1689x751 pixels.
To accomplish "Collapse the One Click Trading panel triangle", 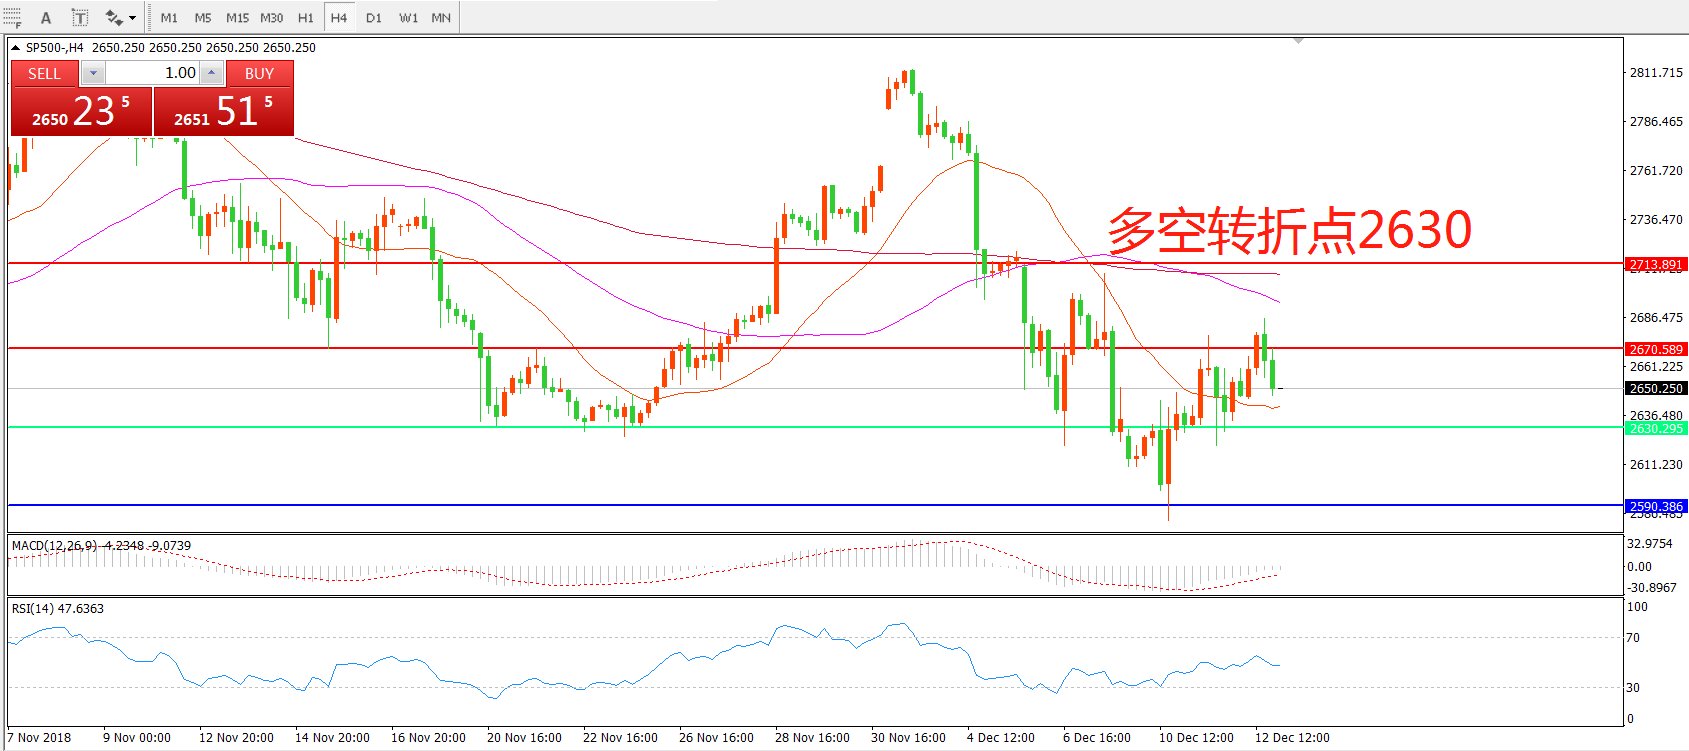I will 16,48.
